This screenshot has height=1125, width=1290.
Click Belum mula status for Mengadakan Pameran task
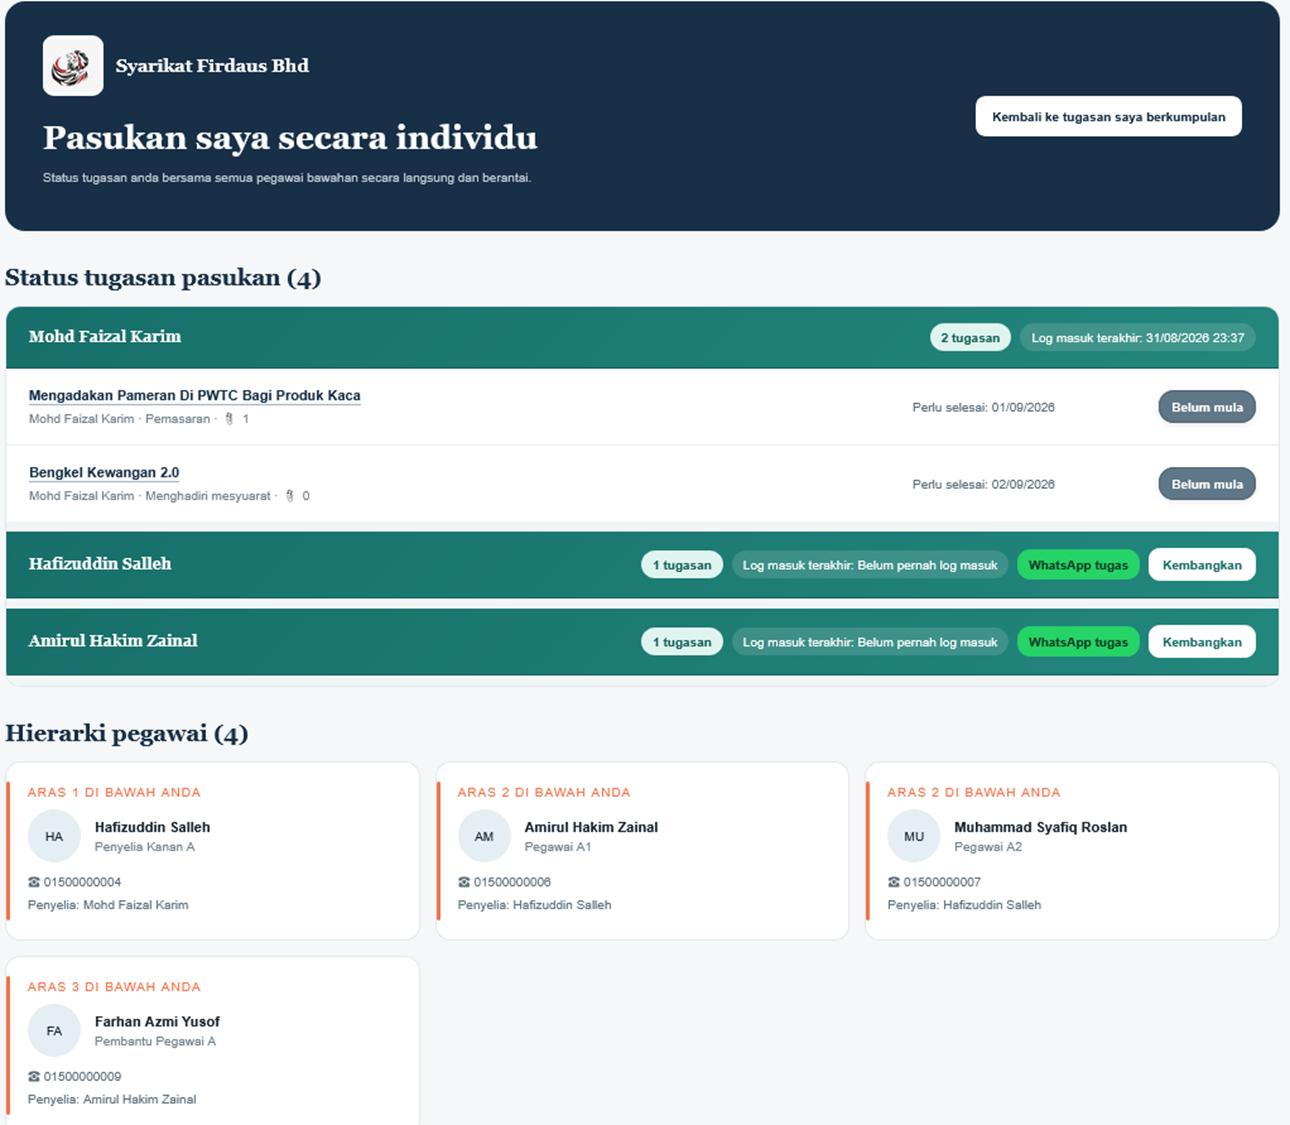[1207, 407]
